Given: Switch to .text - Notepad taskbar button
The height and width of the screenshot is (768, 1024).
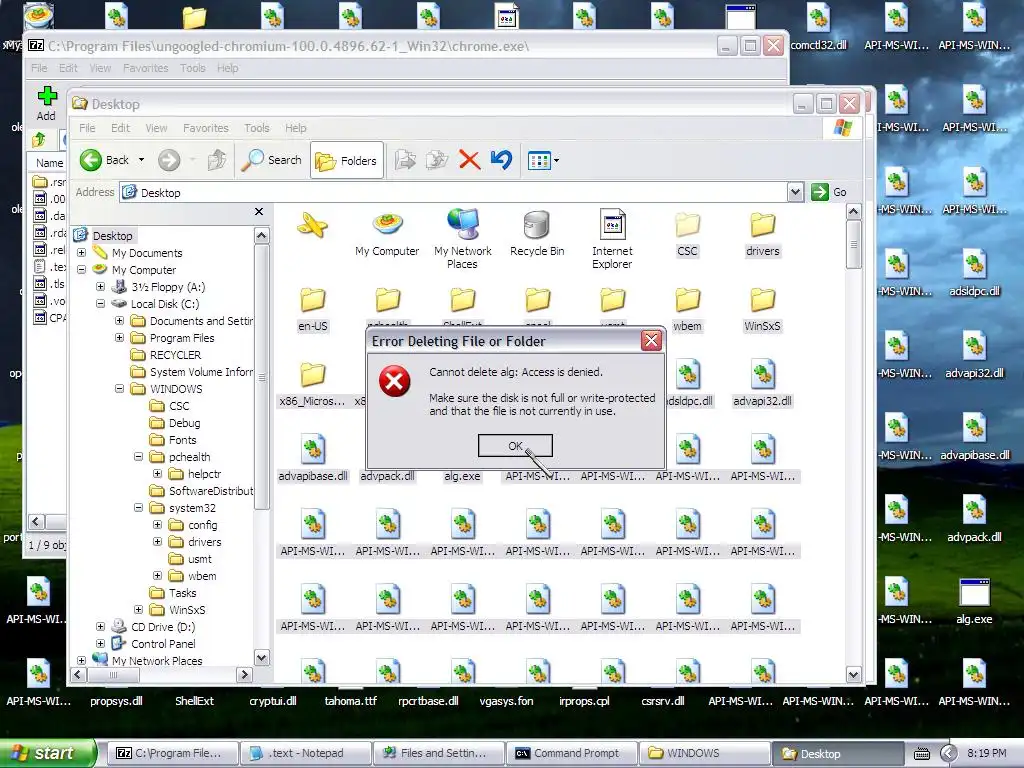Looking at the screenshot, I should (306, 753).
